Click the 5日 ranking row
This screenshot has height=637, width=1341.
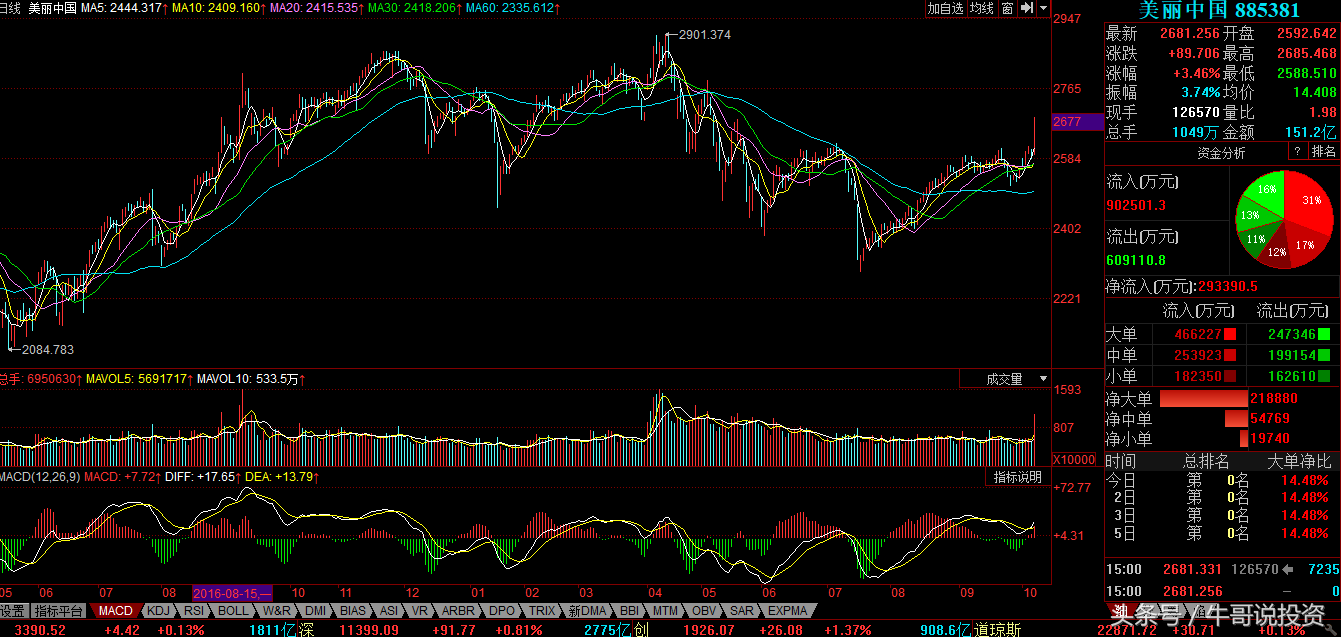pos(1222,534)
